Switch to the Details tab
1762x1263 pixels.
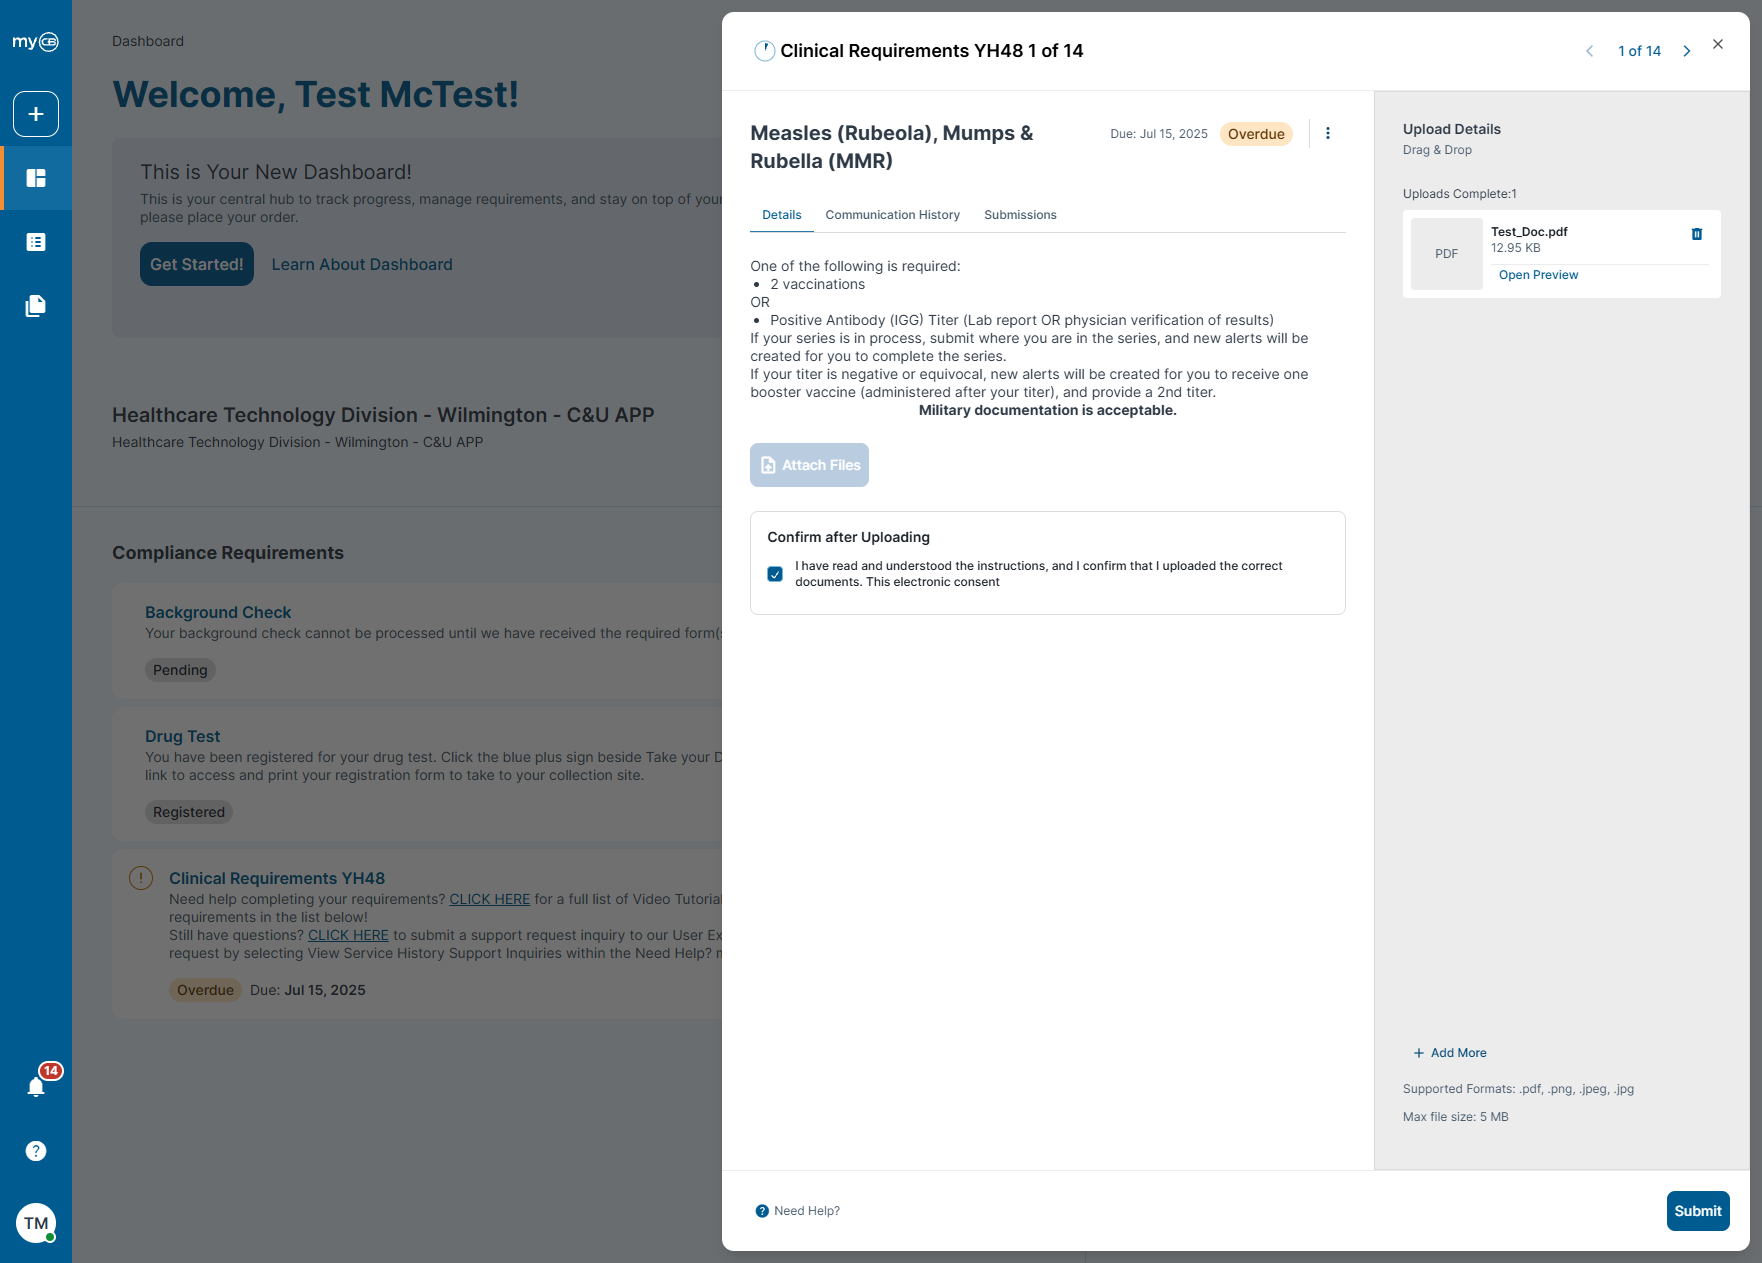pos(782,215)
